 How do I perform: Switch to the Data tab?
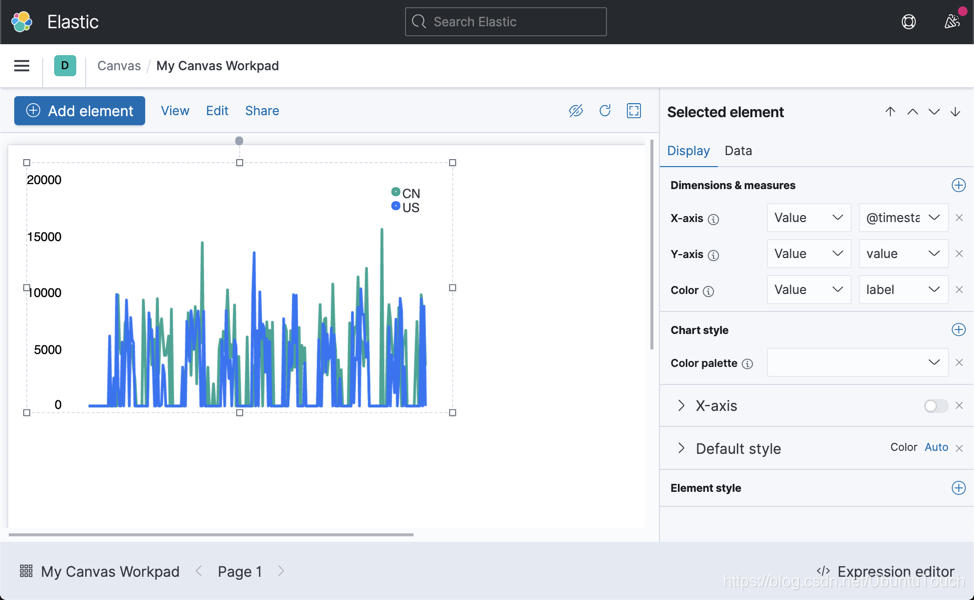click(738, 151)
